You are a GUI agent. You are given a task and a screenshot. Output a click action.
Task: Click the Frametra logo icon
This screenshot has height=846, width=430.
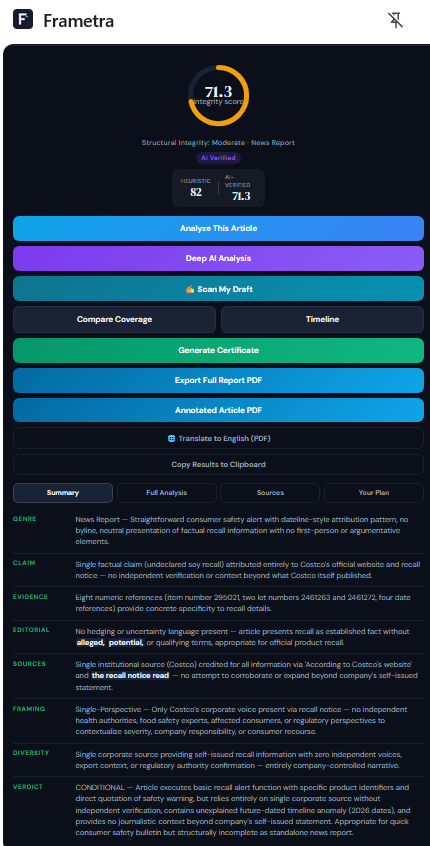[23, 20]
